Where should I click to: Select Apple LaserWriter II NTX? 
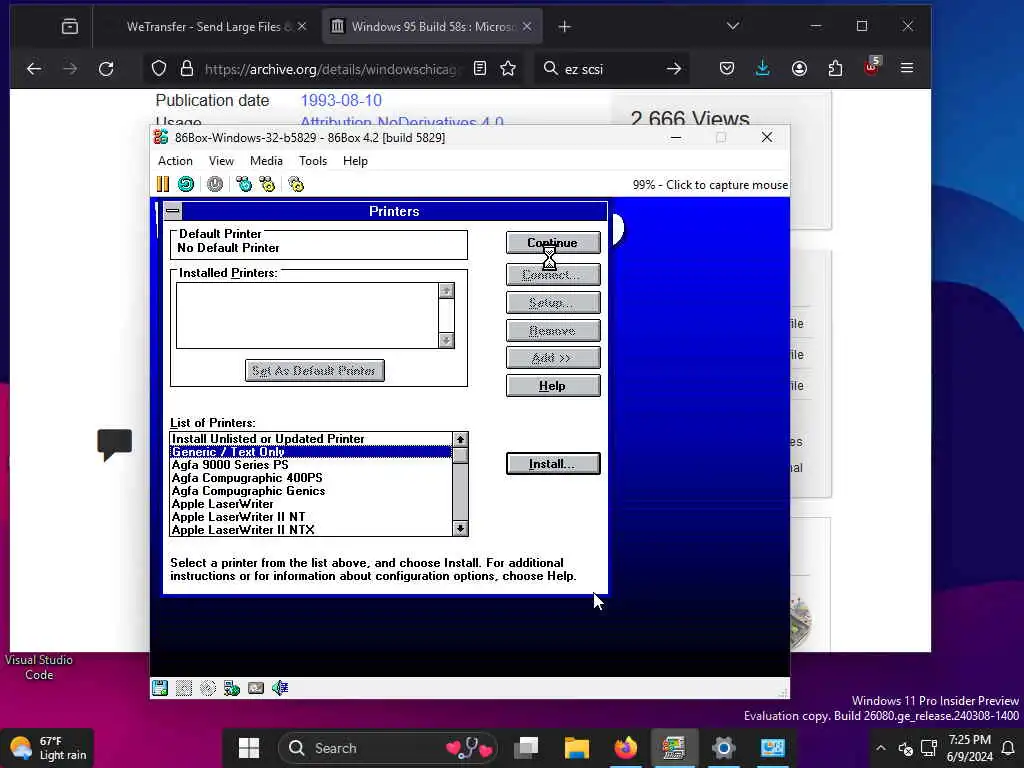311,530
